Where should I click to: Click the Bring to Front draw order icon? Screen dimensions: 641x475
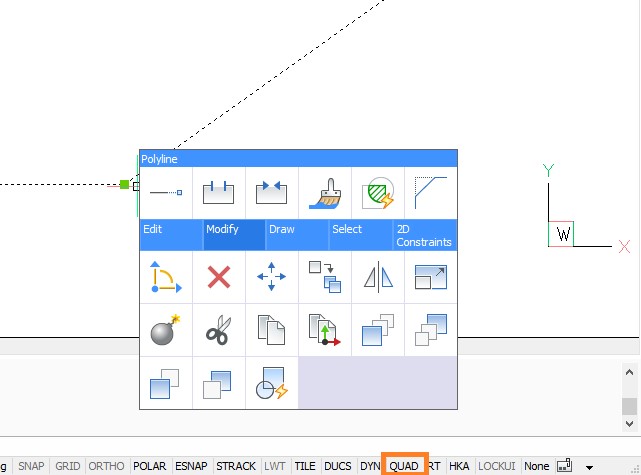[x=378, y=330]
